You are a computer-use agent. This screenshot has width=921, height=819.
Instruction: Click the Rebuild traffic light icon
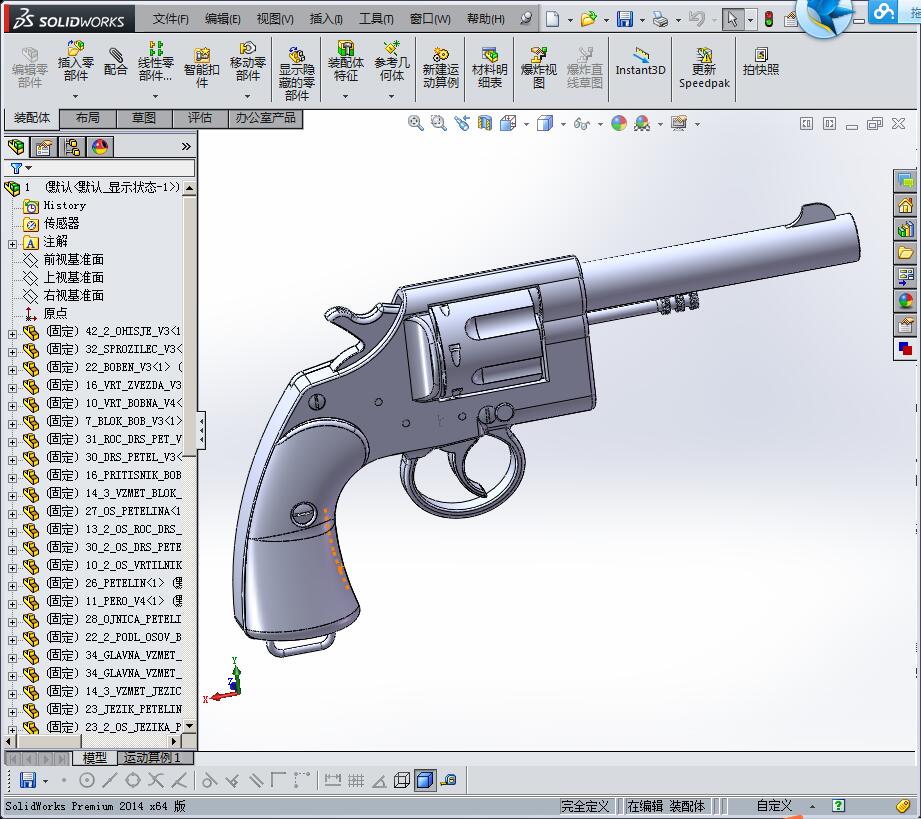coord(768,19)
